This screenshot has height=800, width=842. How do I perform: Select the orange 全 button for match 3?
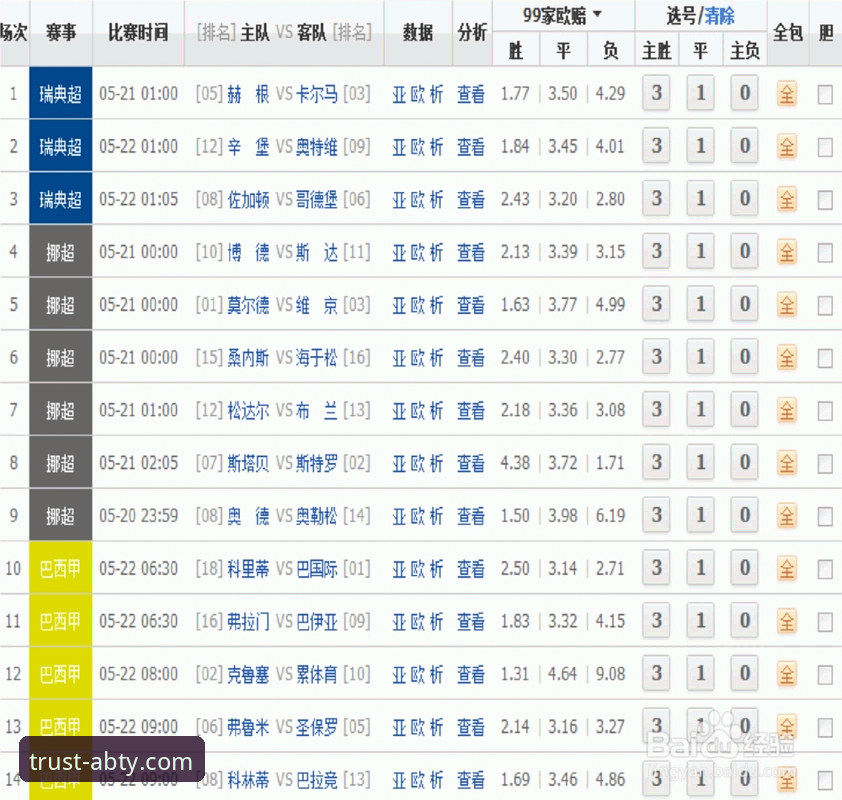tap(787, 200)
